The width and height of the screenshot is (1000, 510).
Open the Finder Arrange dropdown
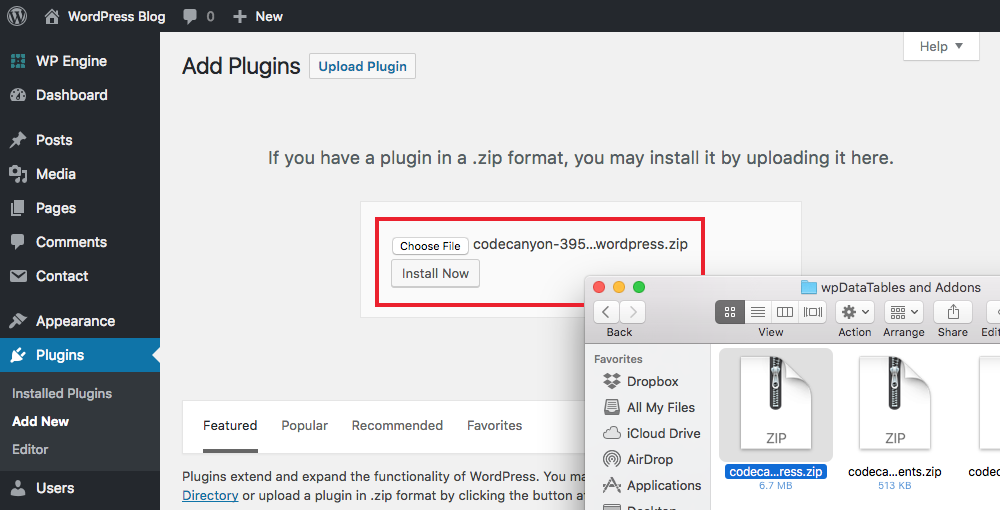(x=903, y=312)
